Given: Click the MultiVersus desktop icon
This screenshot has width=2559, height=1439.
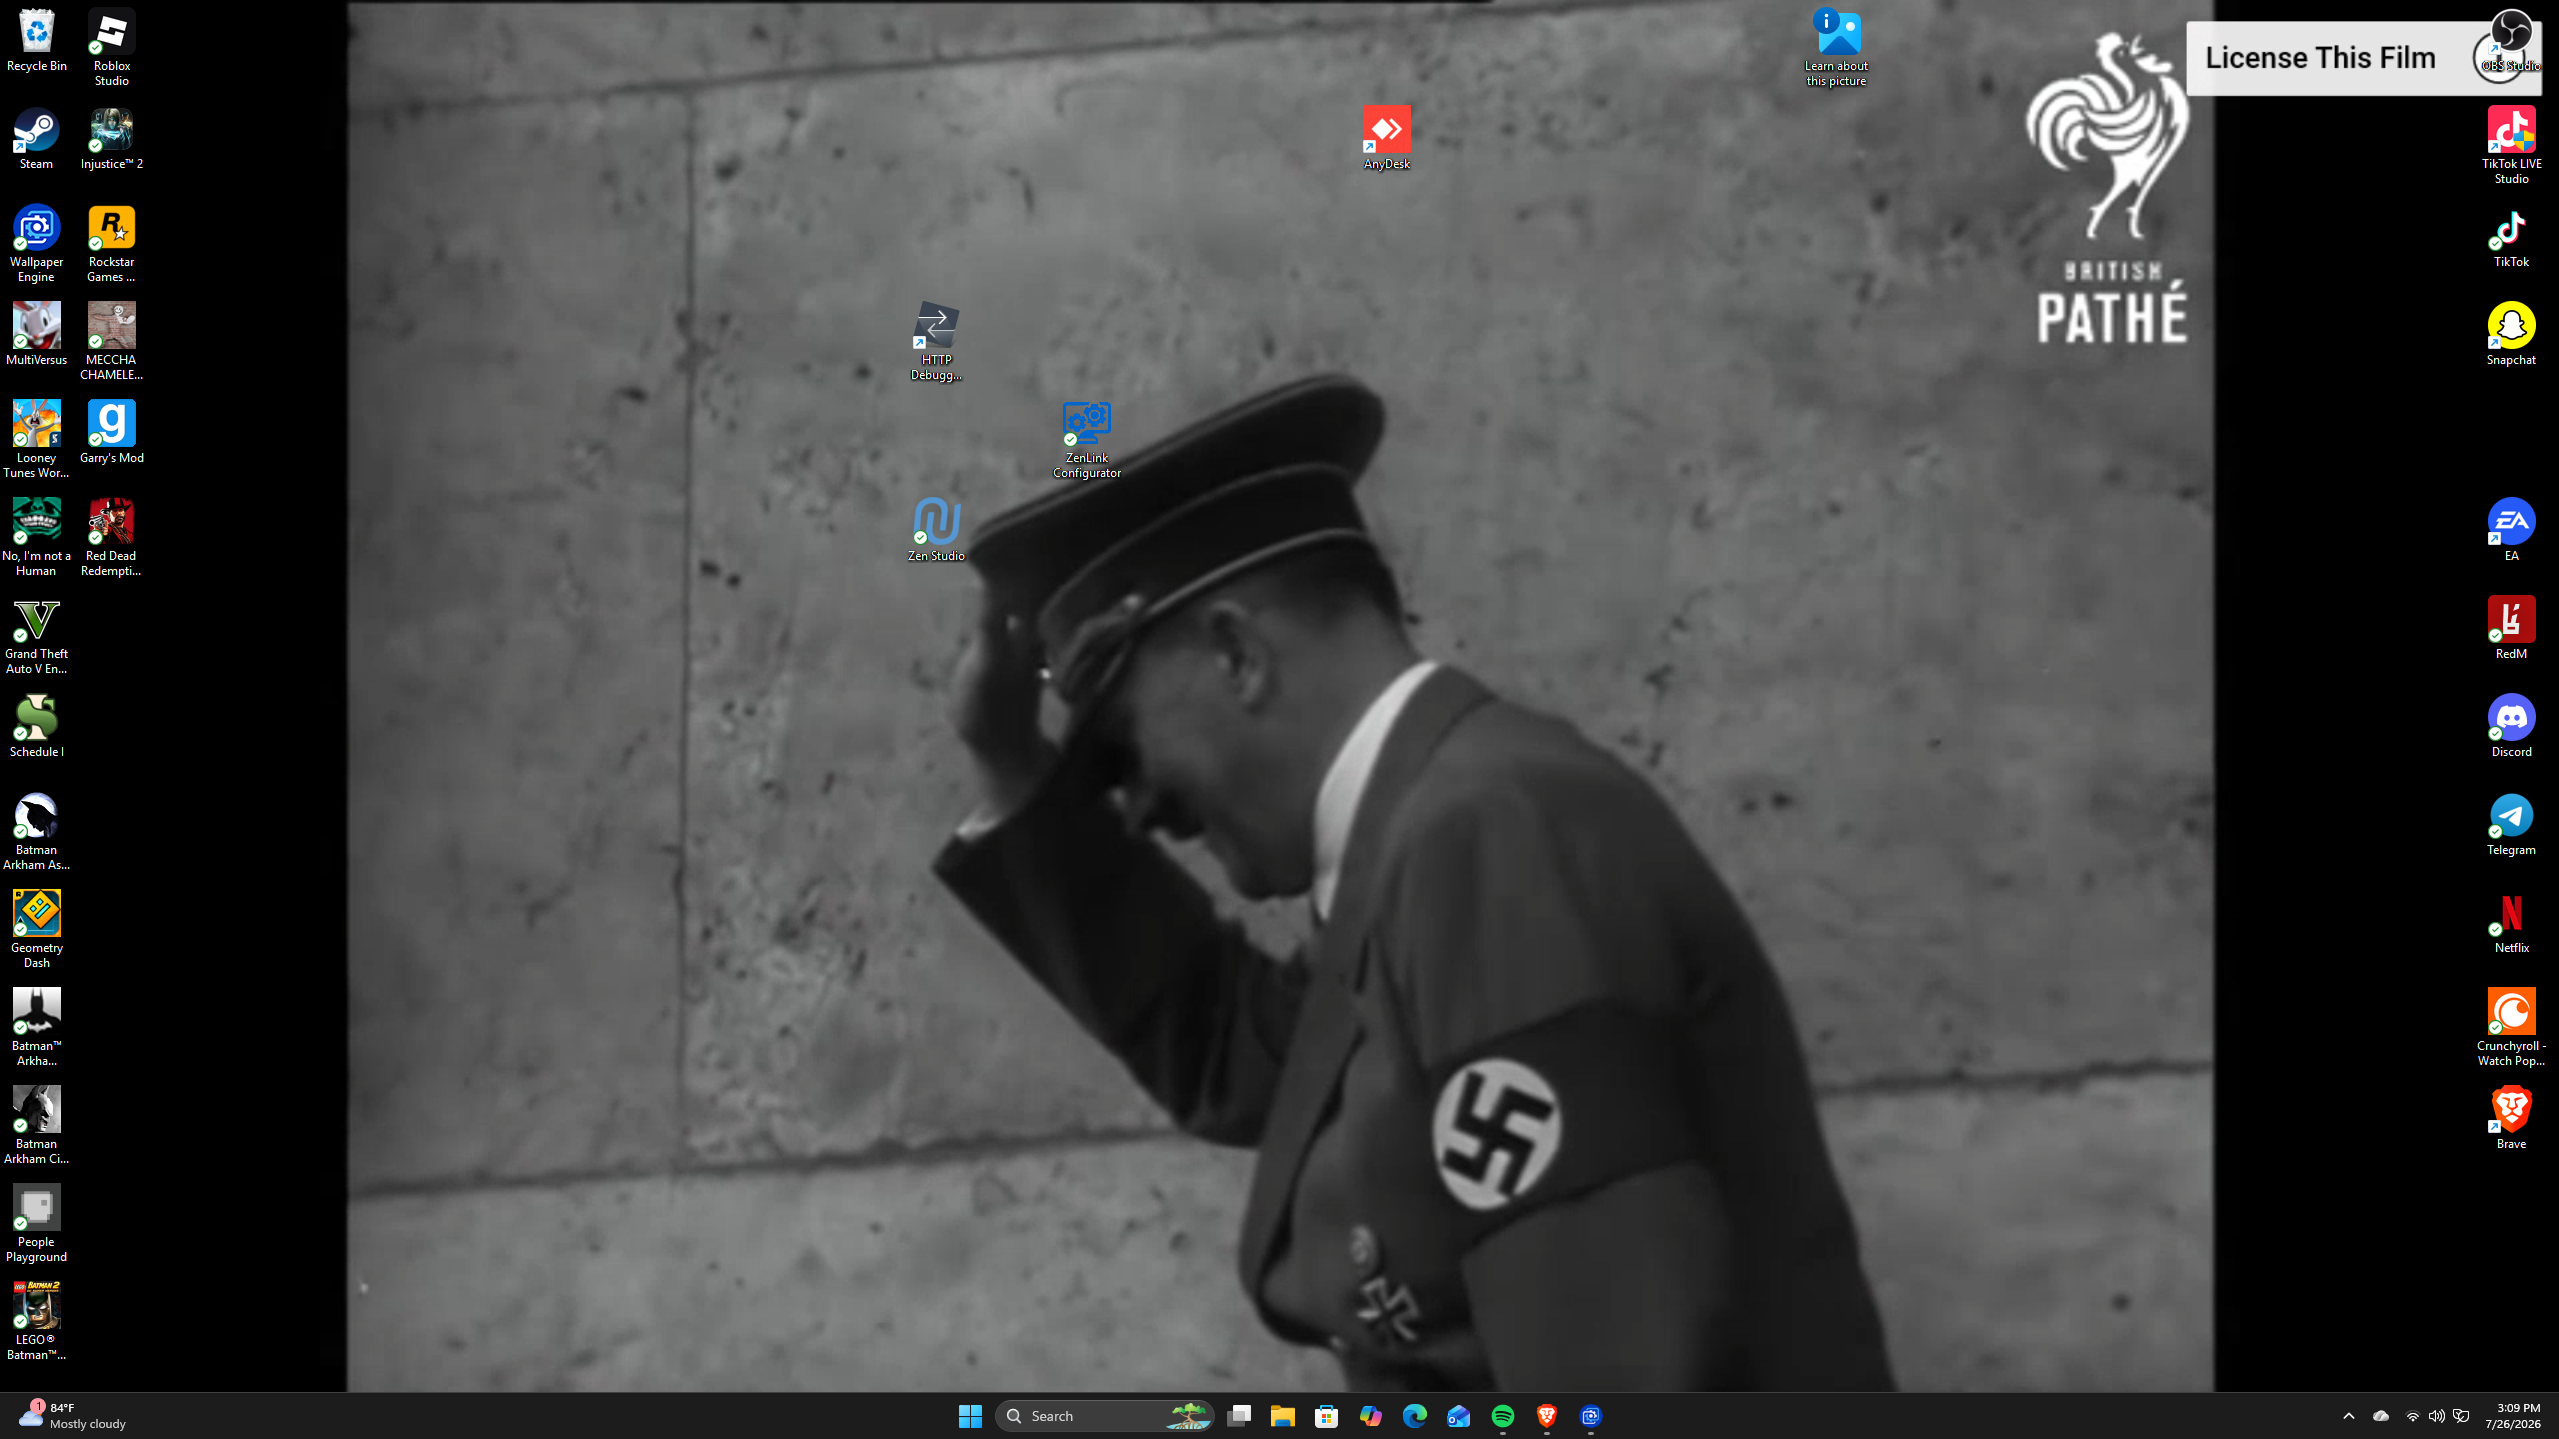Looking at the screenshot, I should click(37, 335).
